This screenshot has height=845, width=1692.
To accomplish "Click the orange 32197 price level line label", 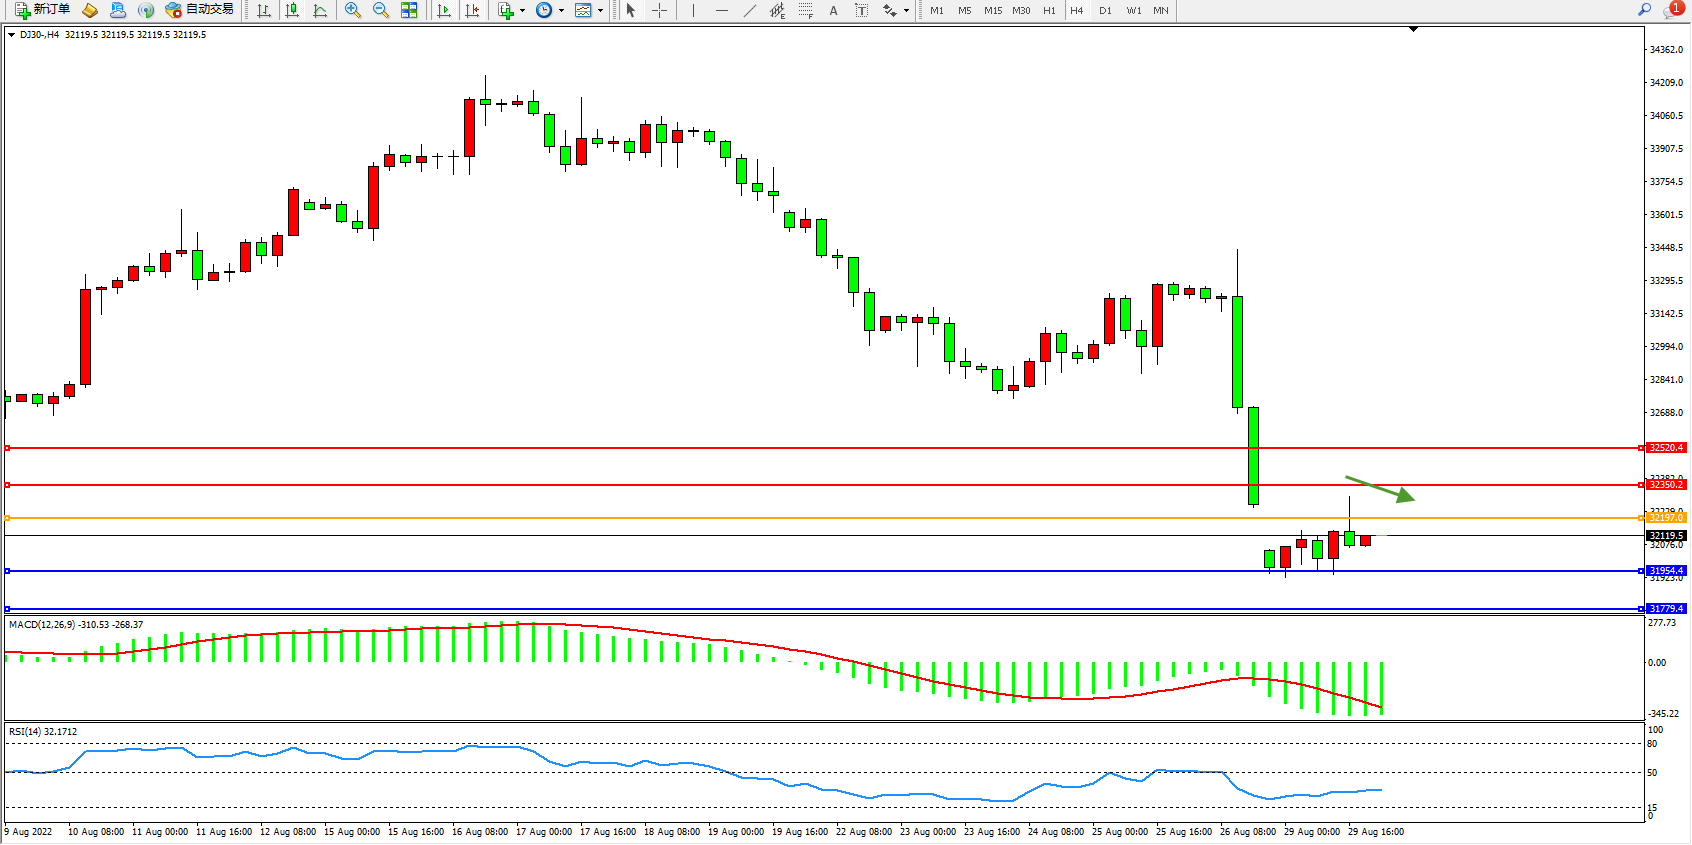I will 1666,518.
